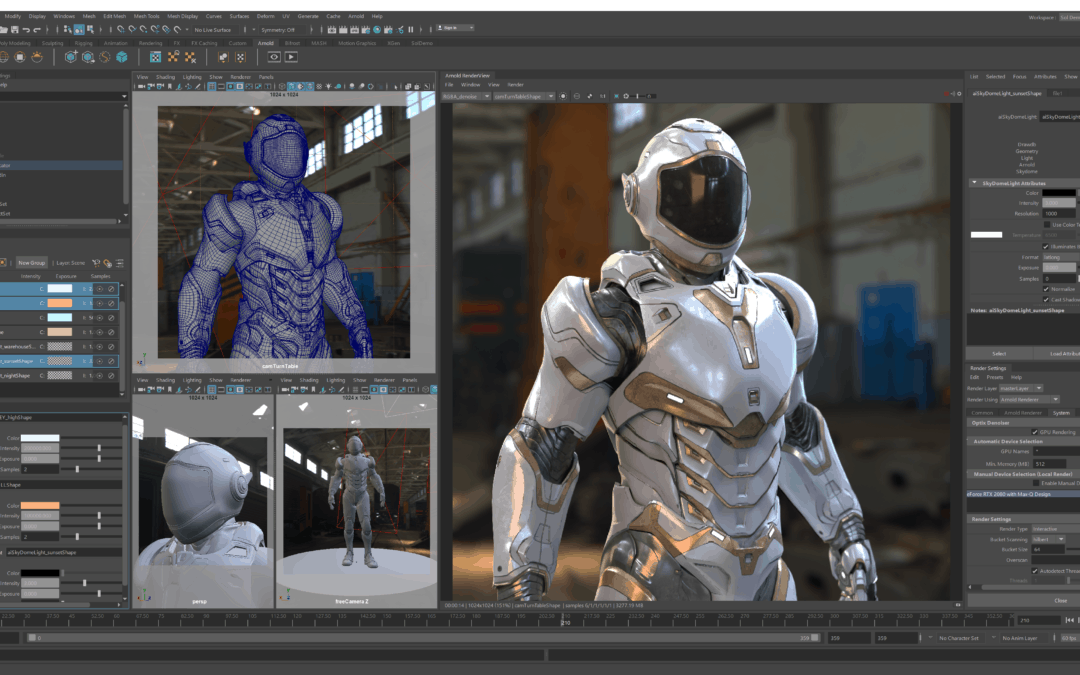Click the Select button in Attribute Editor
This screenshot has height=675, width=1080.
999,353
